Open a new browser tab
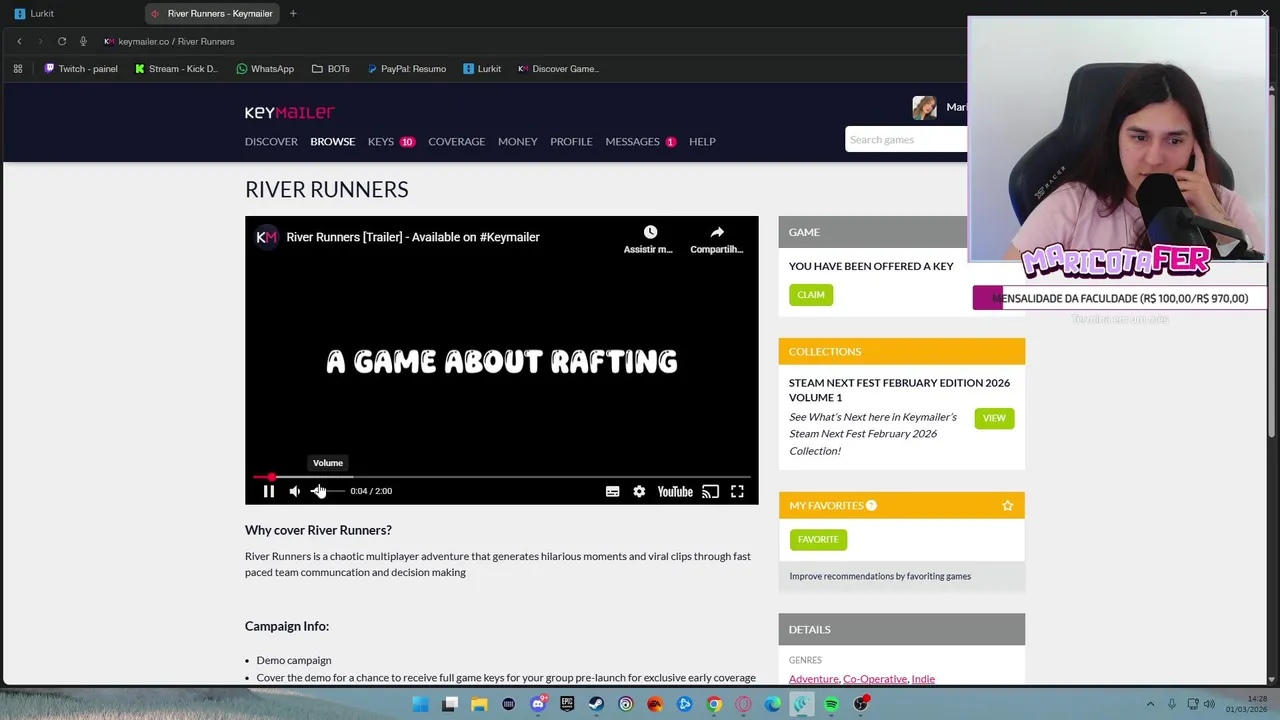Screen dimensions: 1280x720 [x=293, y=14]
